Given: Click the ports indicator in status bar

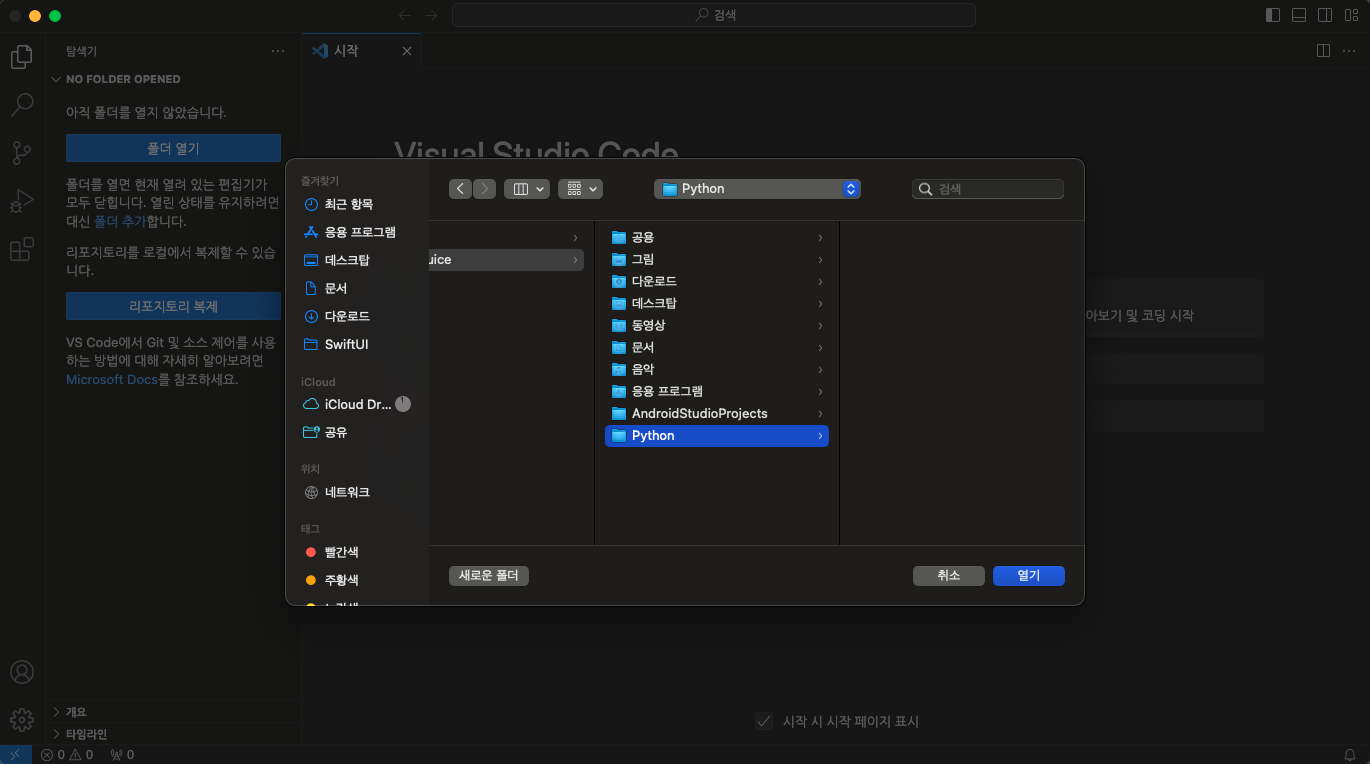Looking at the screenshot, I should tap(122, 755).
